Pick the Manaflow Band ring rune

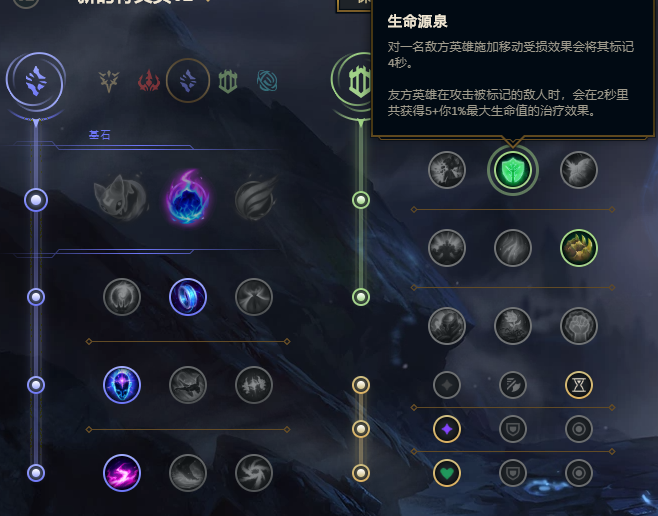(x=188, y=297)
